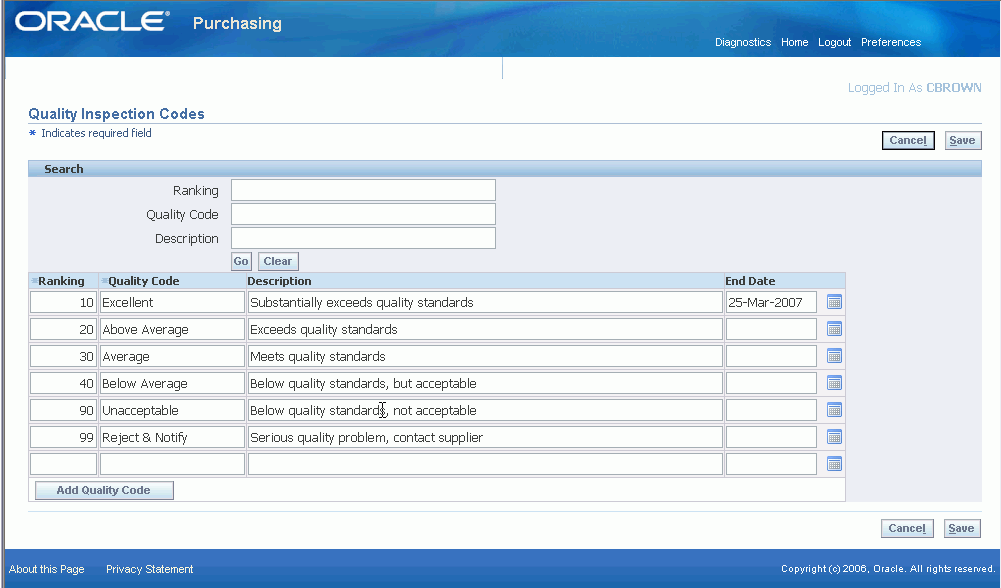Open calendar picker for Reject & Notify row
1001x588 pixels.
coord(834,437)
